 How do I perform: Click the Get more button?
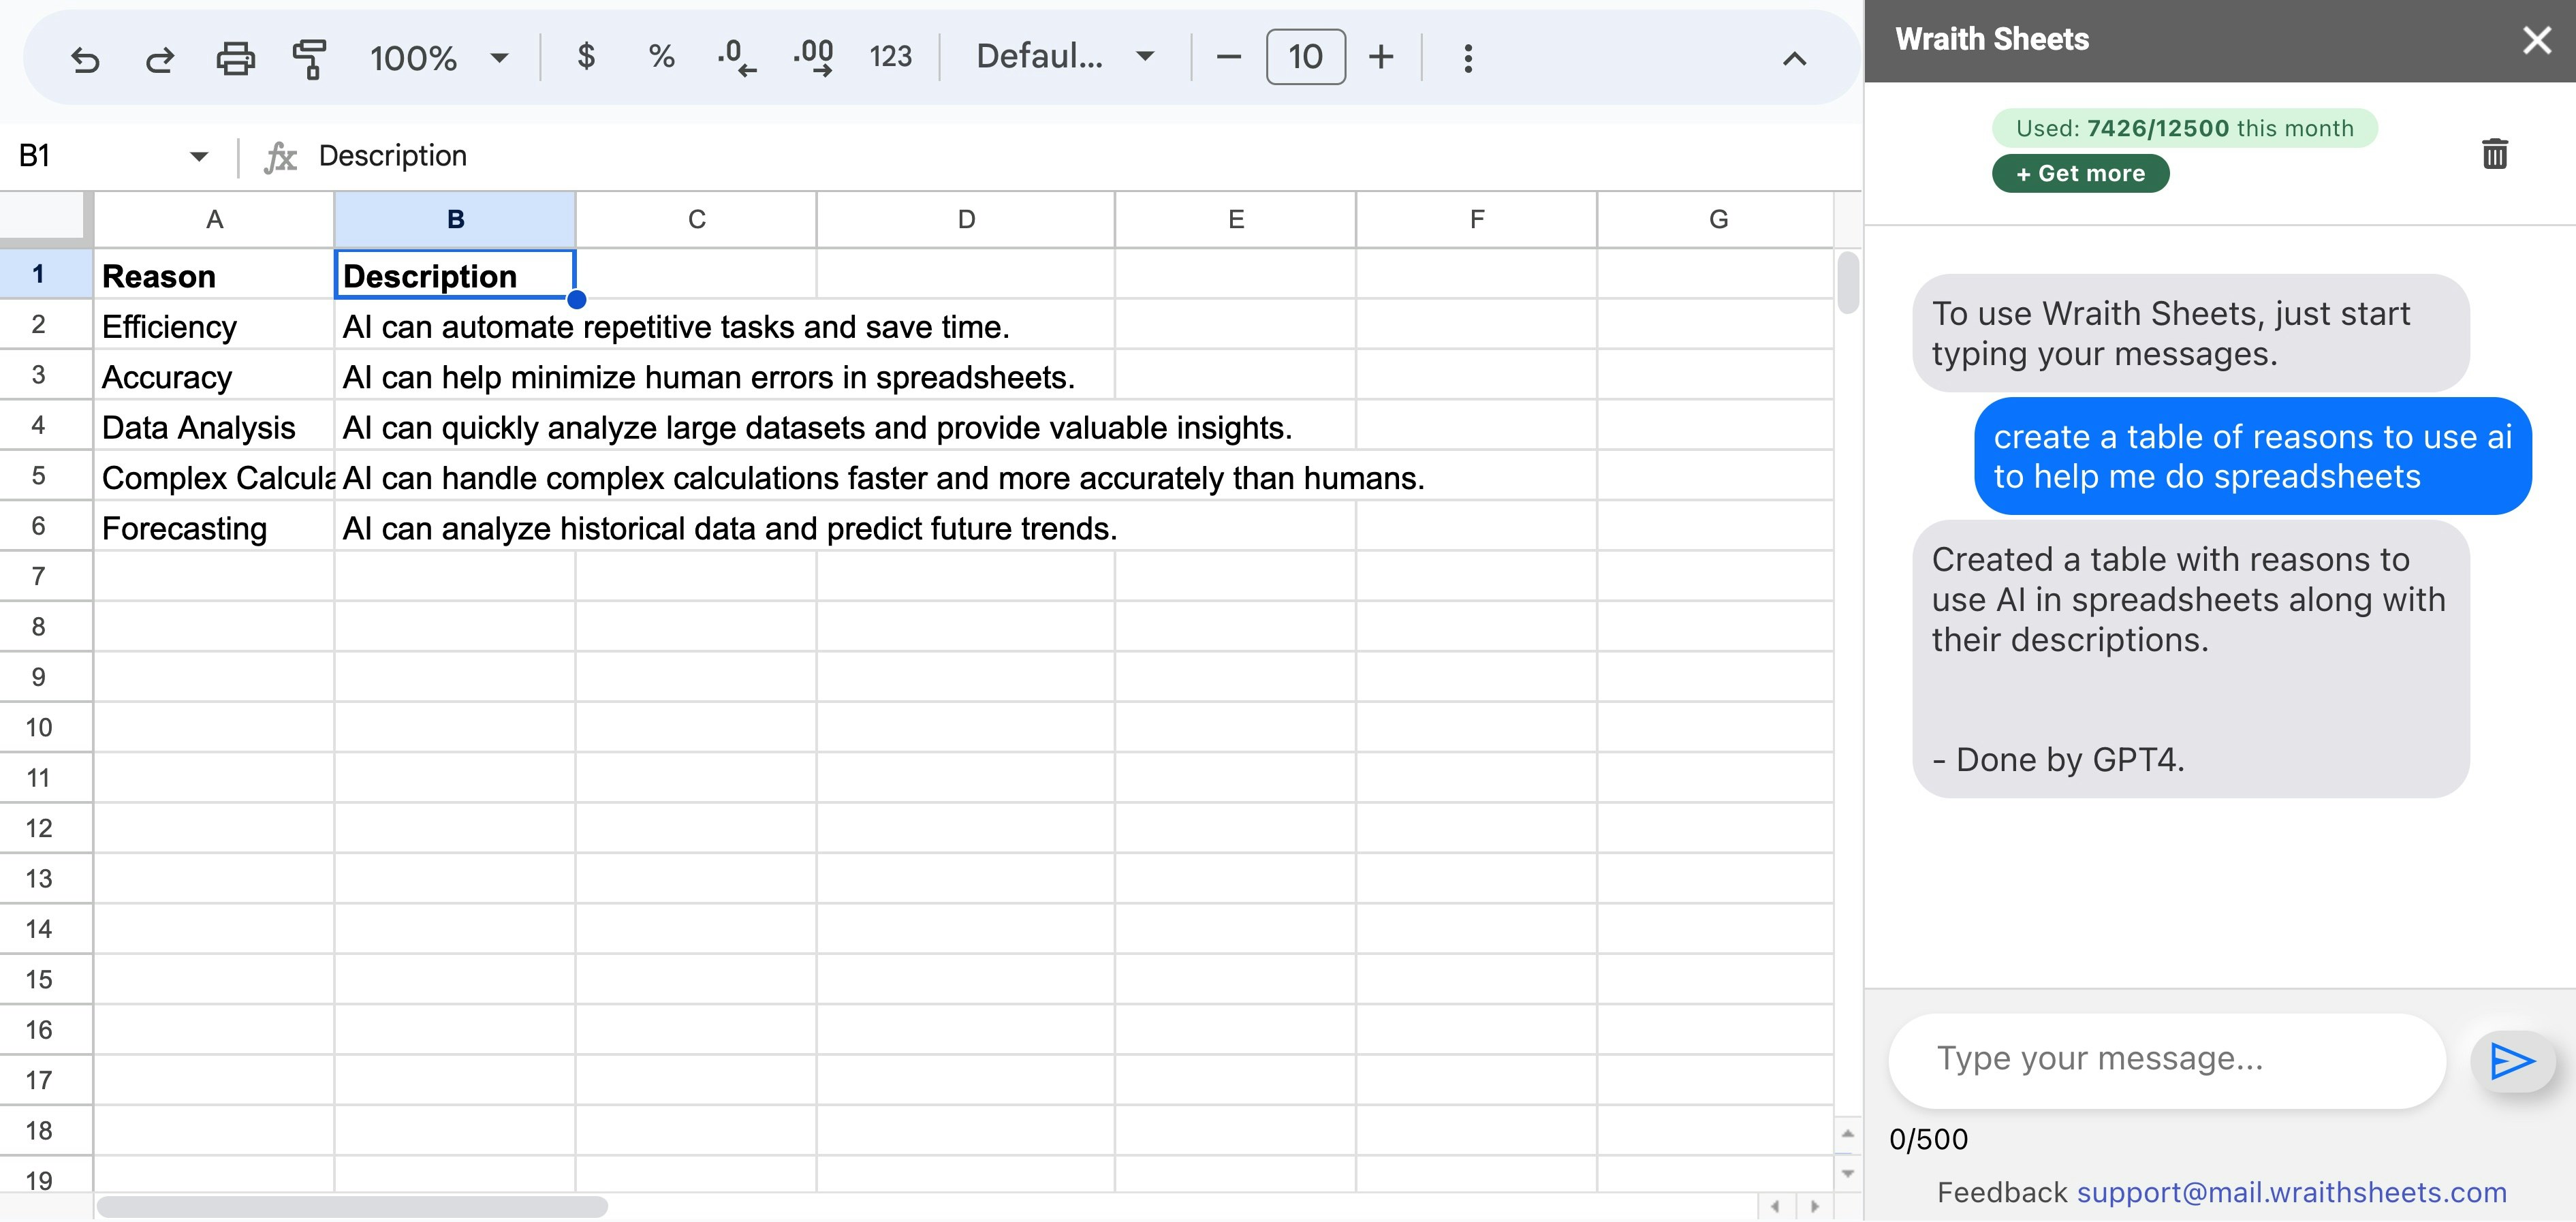coord(2080,174)
